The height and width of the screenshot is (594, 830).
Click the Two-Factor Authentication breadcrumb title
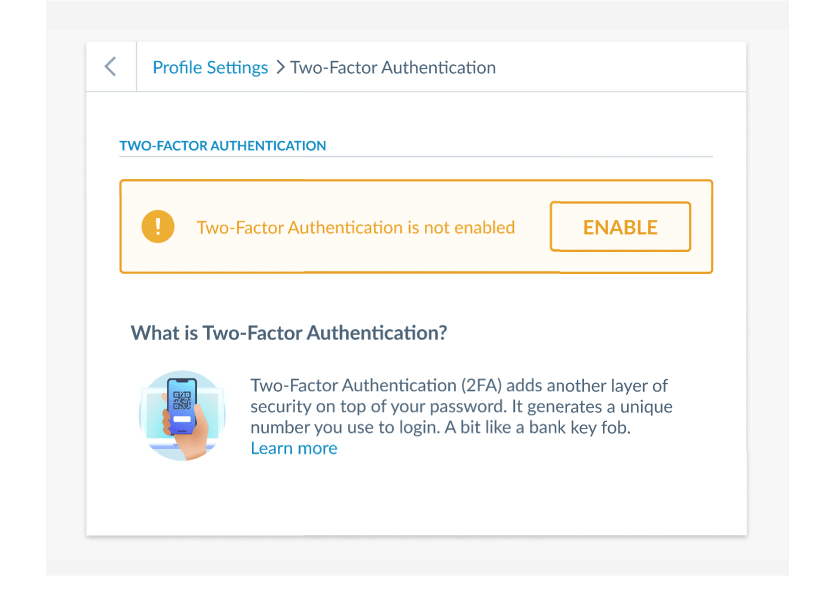(x=393, y=68)
